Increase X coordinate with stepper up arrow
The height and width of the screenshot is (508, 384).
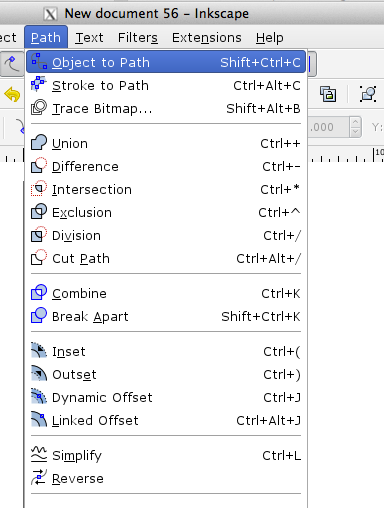(356, 122)
